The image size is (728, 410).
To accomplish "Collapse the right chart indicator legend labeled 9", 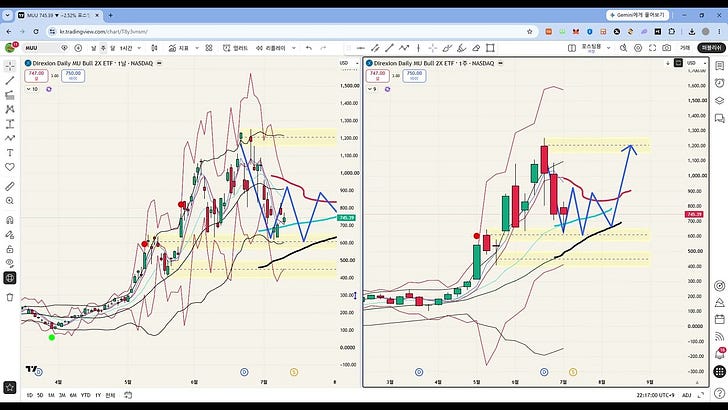I will tap(372, 89).
